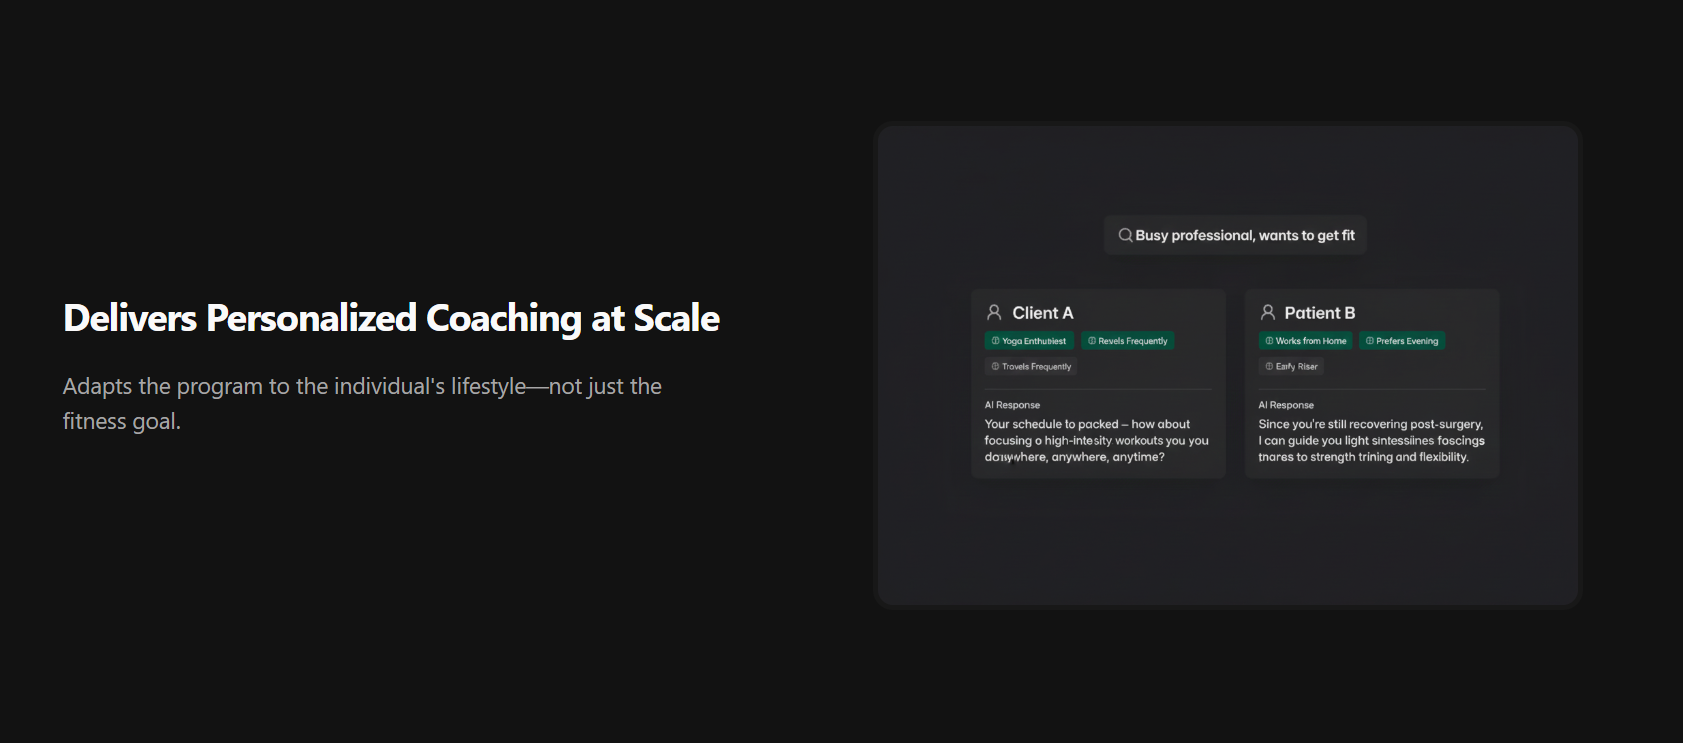Screen dimensions: 1683x743
Task: Click the icon inside Prefers Evening tag
Action: 1369,341
